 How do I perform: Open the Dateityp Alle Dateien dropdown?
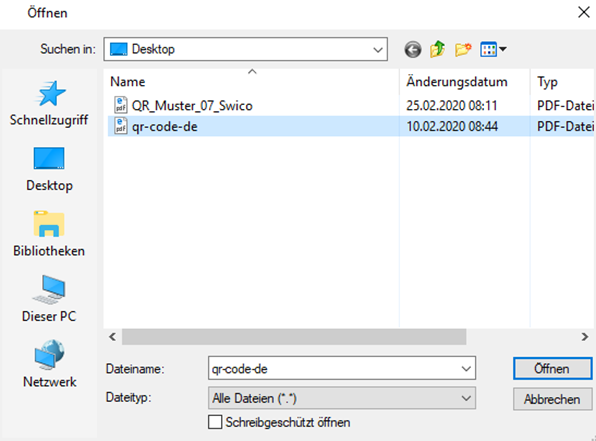point(342,398)
